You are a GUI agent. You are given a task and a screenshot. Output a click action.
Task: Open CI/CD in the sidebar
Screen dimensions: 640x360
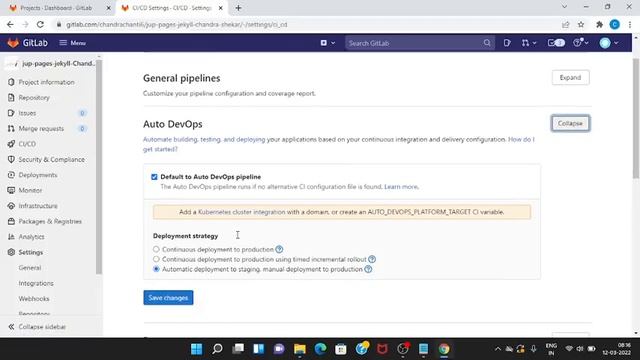point(27,144)
